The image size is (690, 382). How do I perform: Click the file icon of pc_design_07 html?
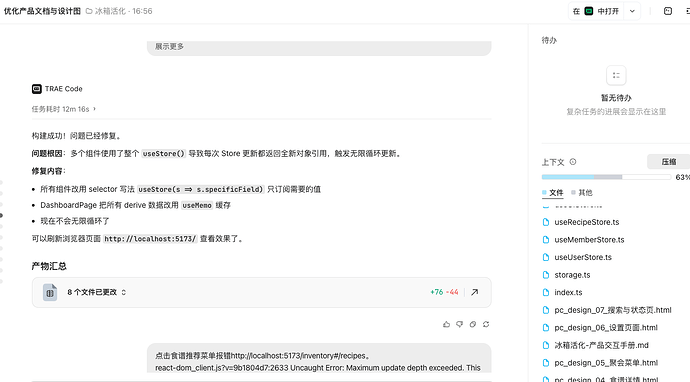click(x=546, y=310)
